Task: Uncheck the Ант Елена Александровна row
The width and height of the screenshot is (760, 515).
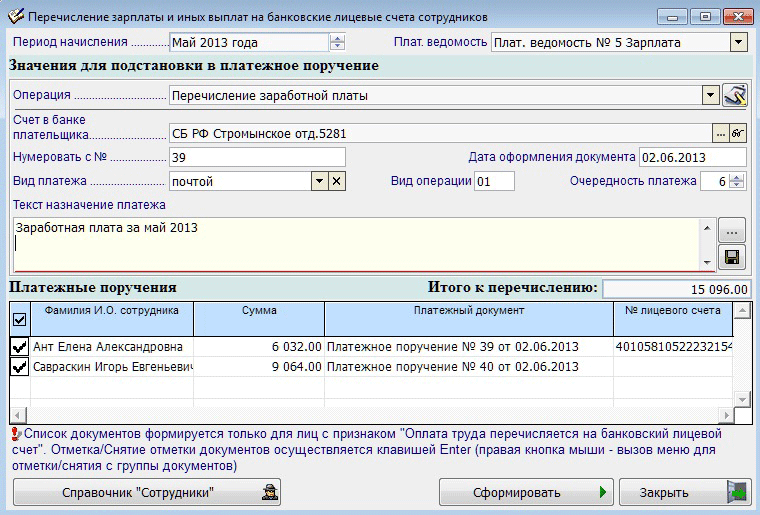Action: [19, 347]
